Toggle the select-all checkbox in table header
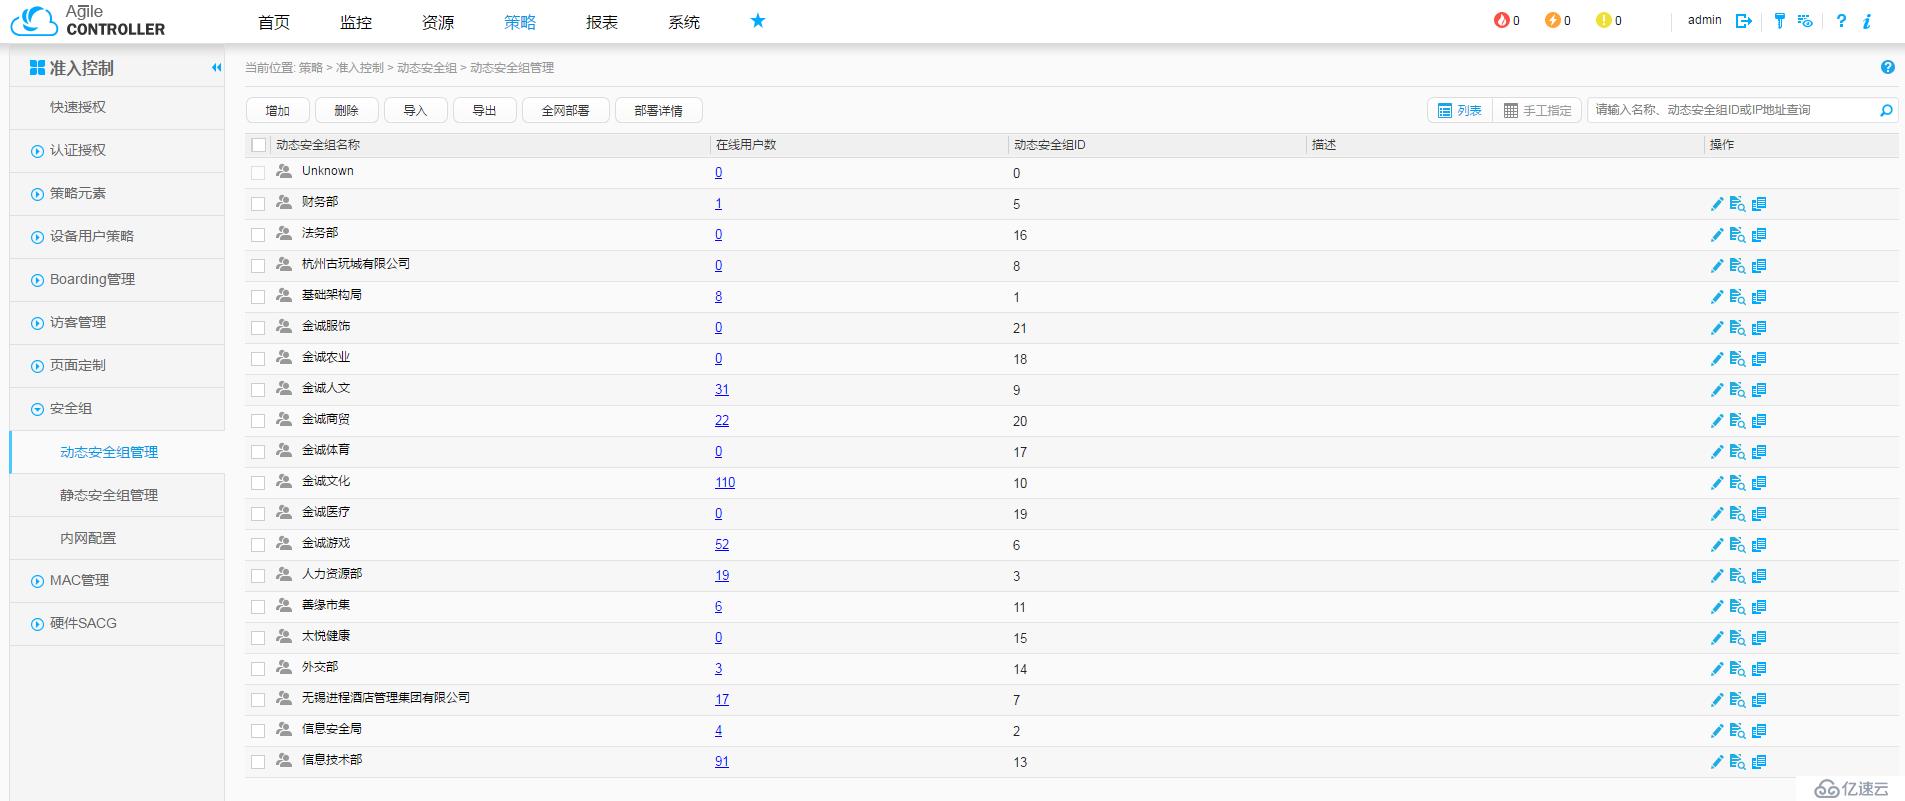The height and width of the screenshot is (801, 1905). (x=259, y=145)
